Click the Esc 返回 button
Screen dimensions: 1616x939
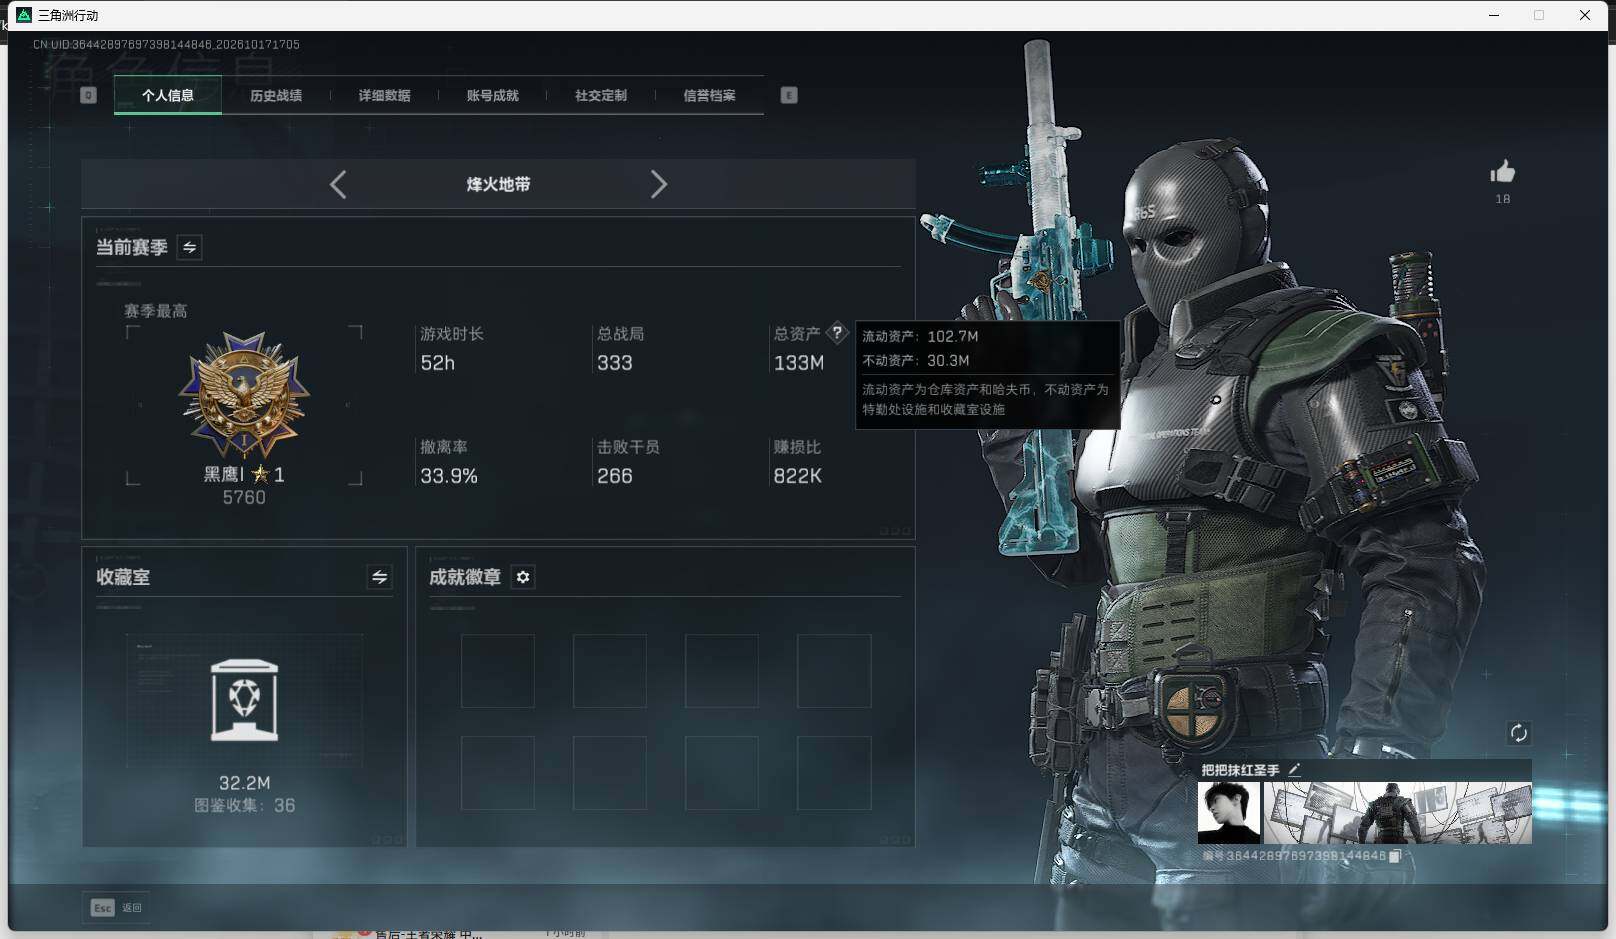116,907
